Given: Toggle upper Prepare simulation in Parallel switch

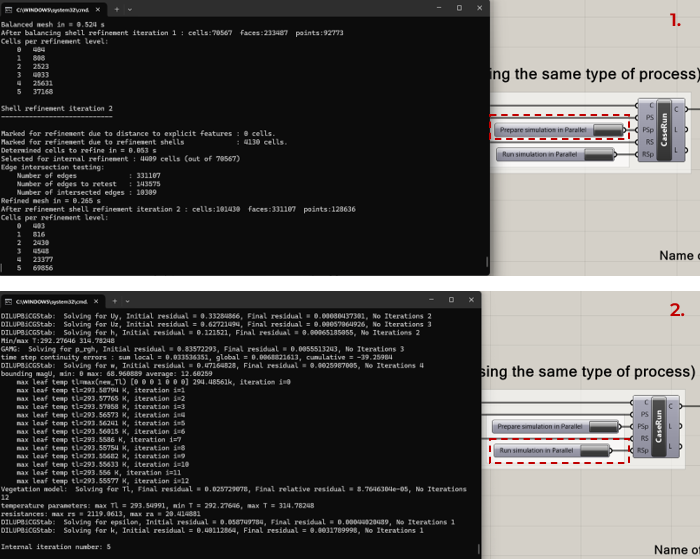Looking at the screenshot, I should (607, 130).
